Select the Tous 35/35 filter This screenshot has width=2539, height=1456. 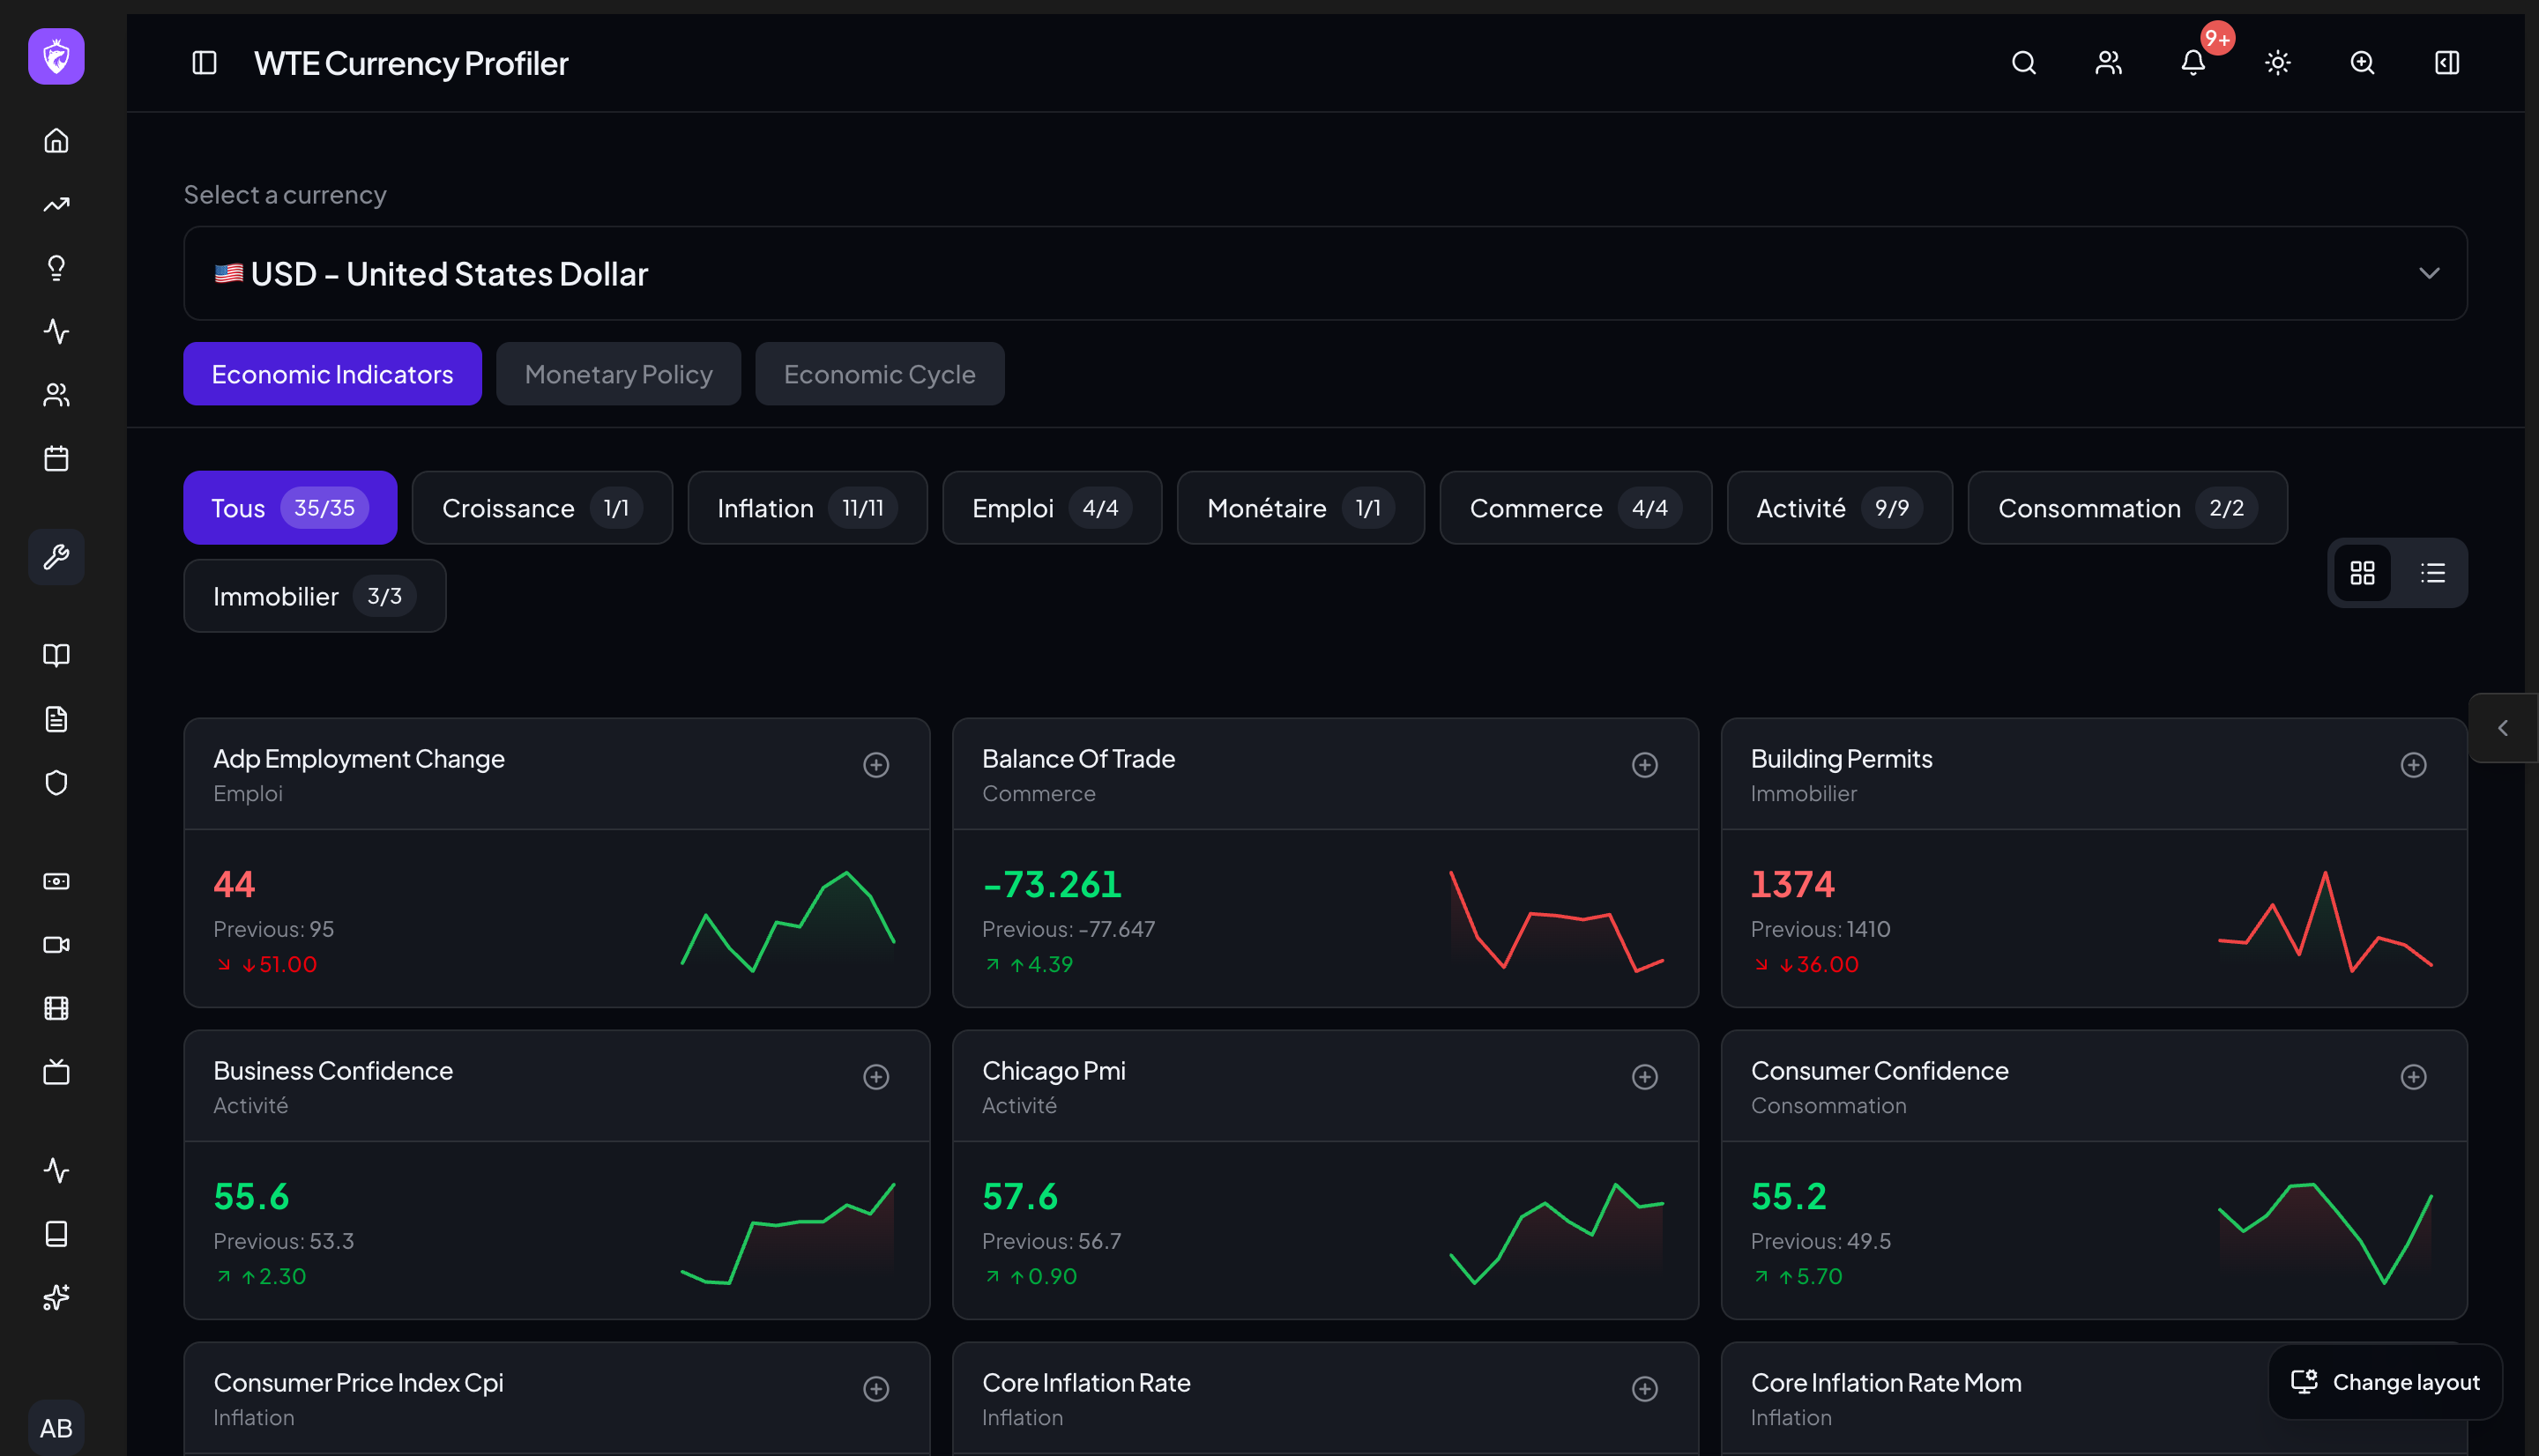click(x=290, y=508)
